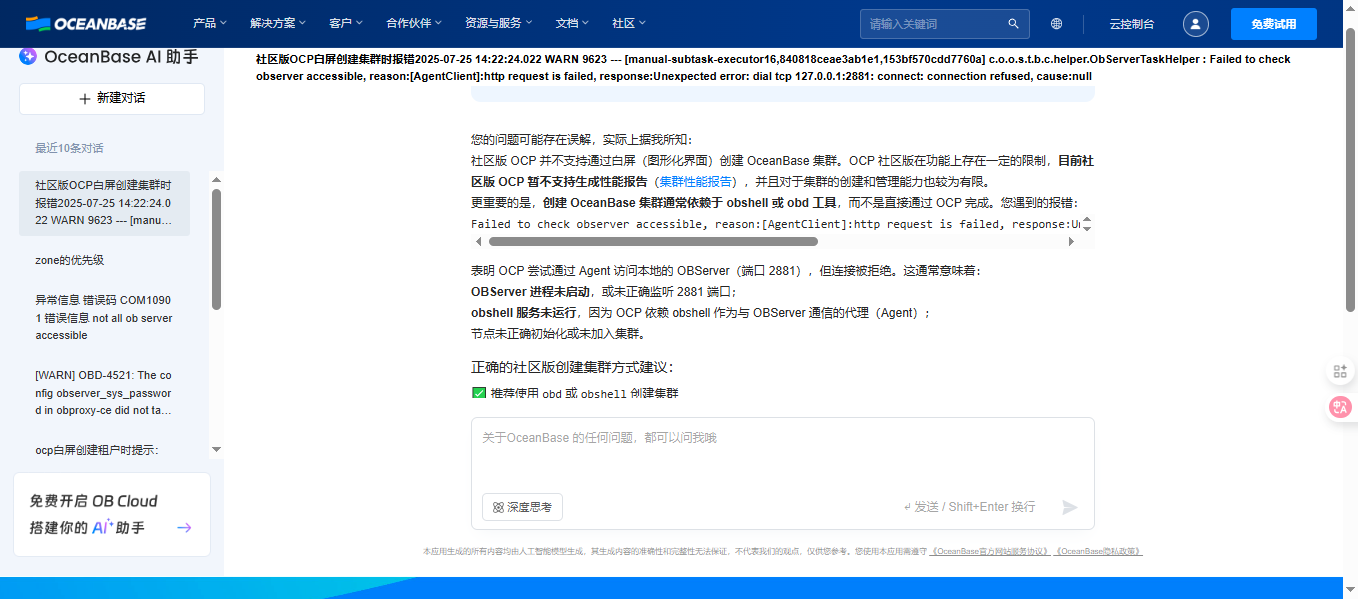The width and height of the screenshot is (1358, 599).
Task: Open the 社区版OCP白屏创建集群时 conversation
Action: 104,203
